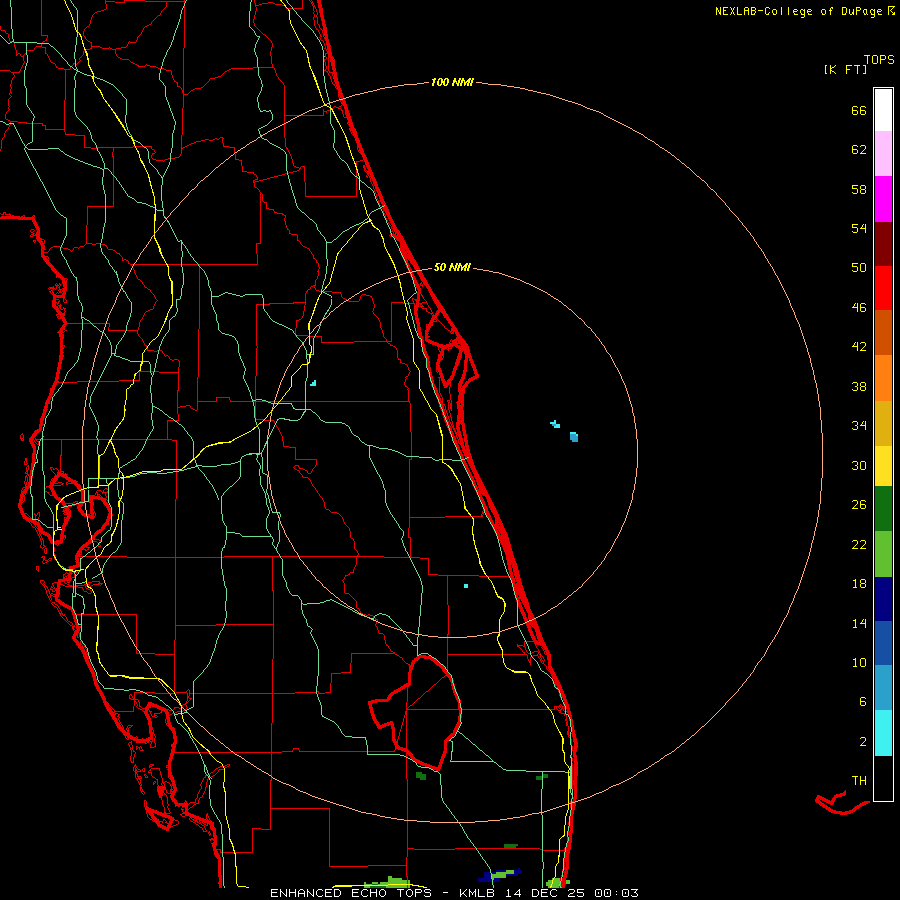Click the legend value 30

tap(859, 465)
